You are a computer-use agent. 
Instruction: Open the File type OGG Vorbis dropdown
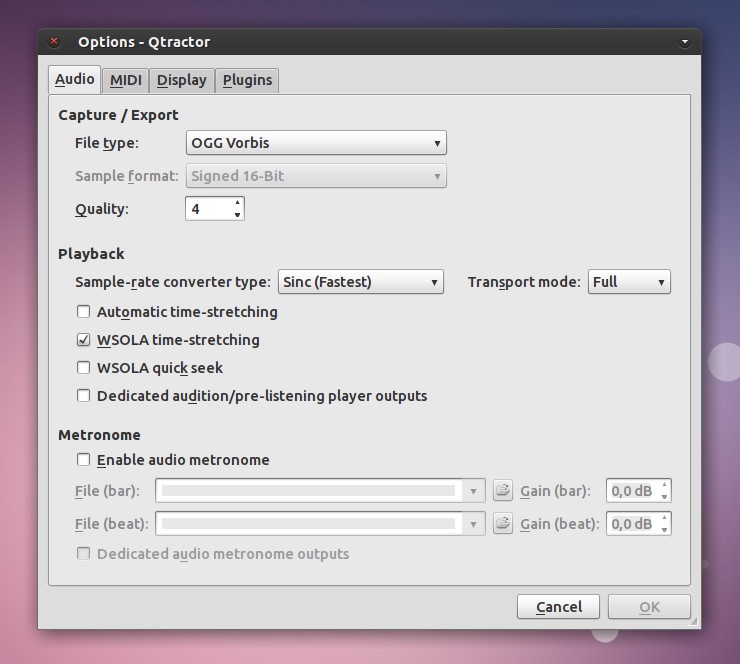tap(316, 143)
